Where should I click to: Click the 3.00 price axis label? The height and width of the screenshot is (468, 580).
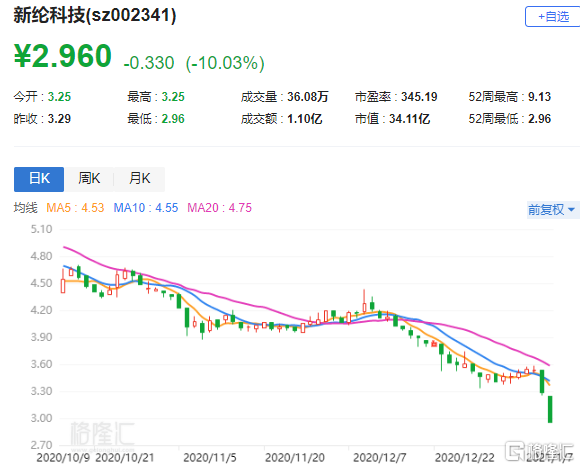coord(41,418)
